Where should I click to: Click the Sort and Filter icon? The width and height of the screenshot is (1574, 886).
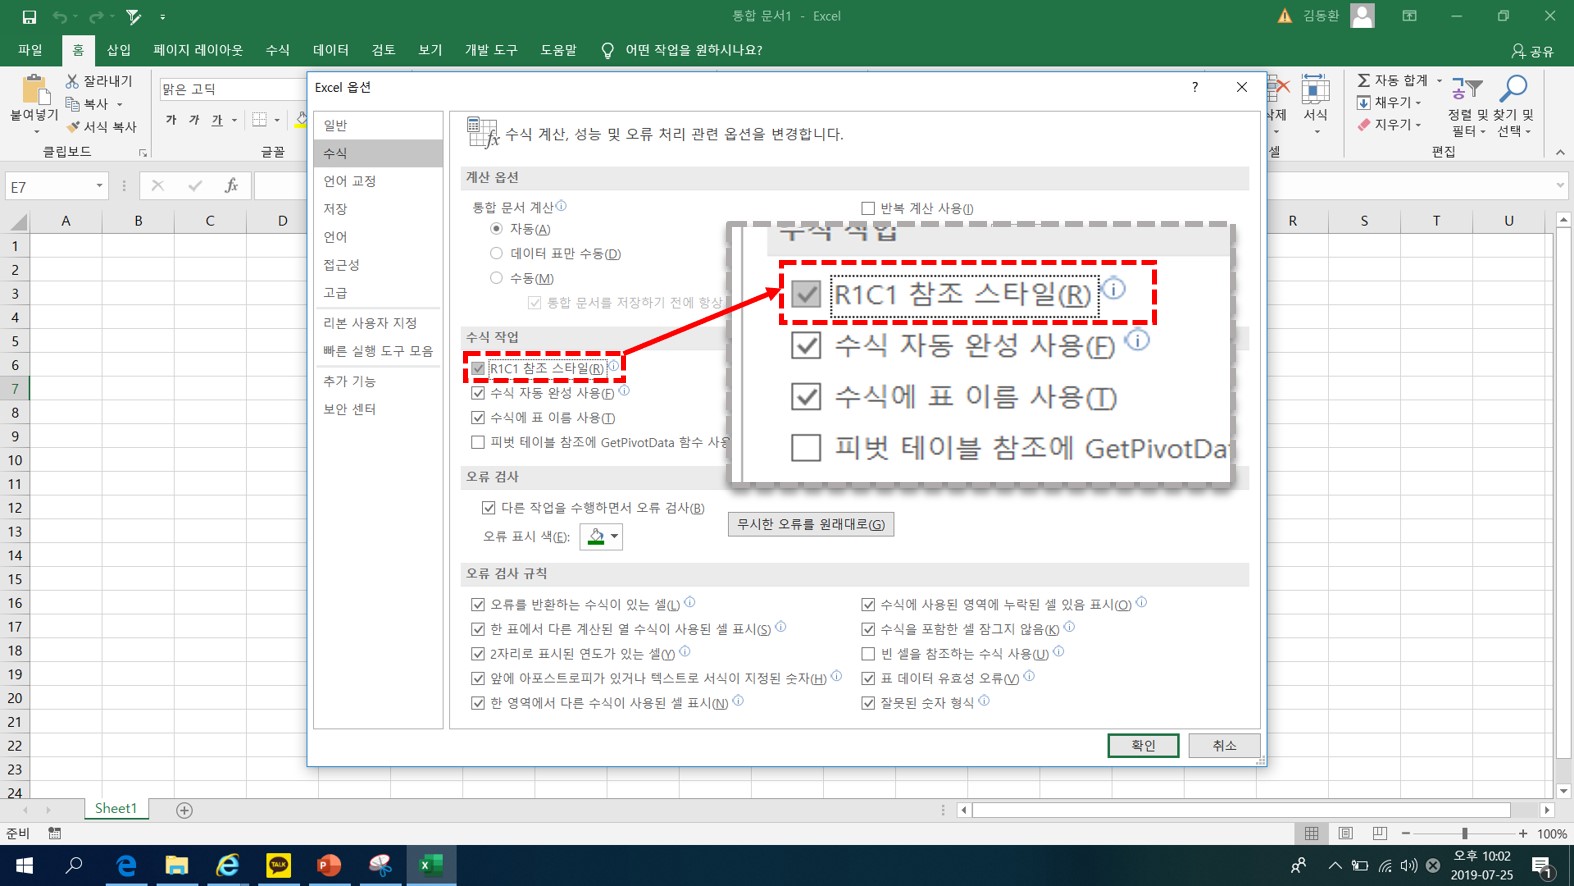[1467, 90]
